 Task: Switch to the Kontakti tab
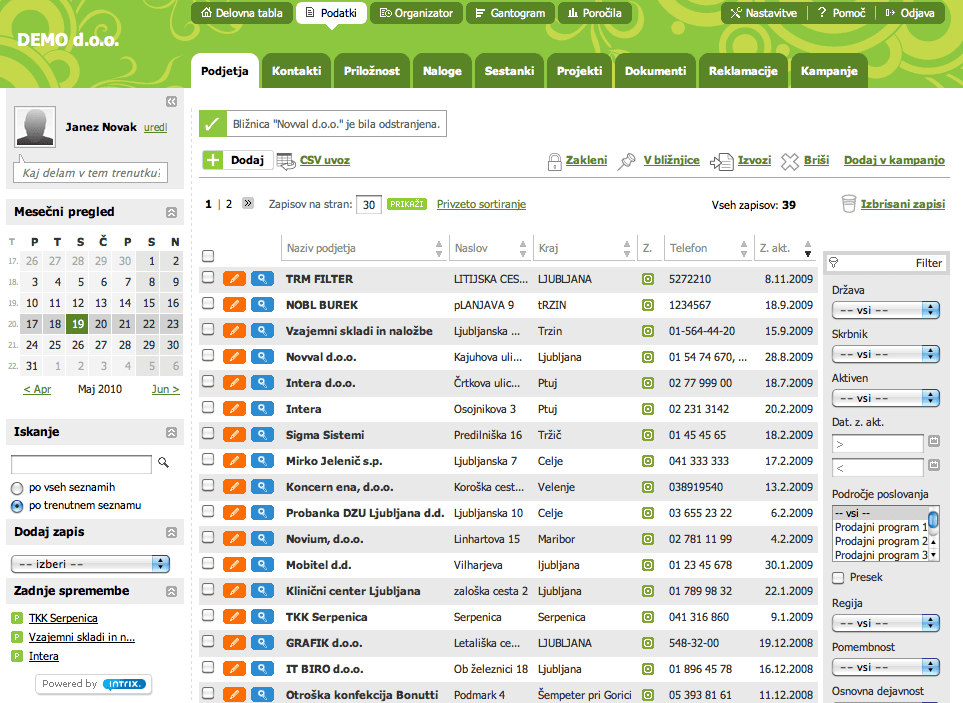coord(296,71)
